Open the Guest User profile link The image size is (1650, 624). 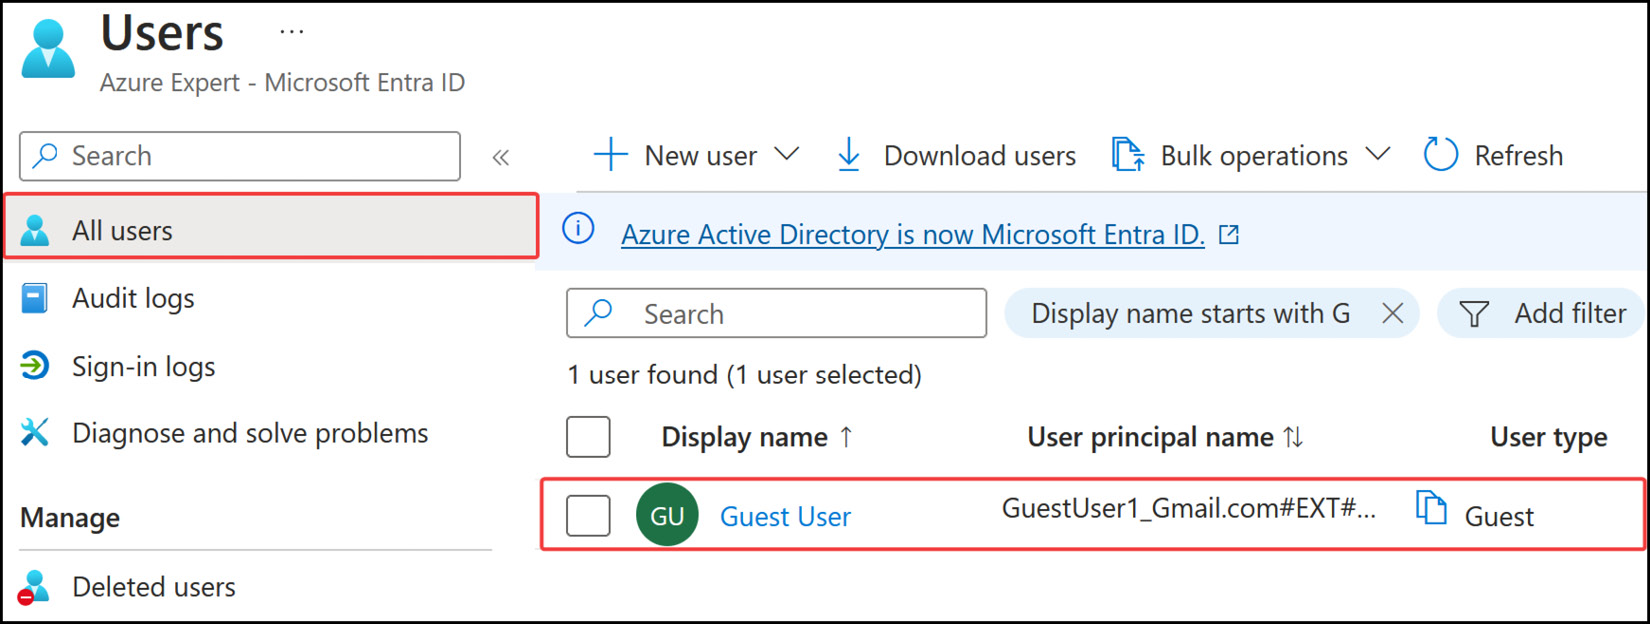click(785, 516)
